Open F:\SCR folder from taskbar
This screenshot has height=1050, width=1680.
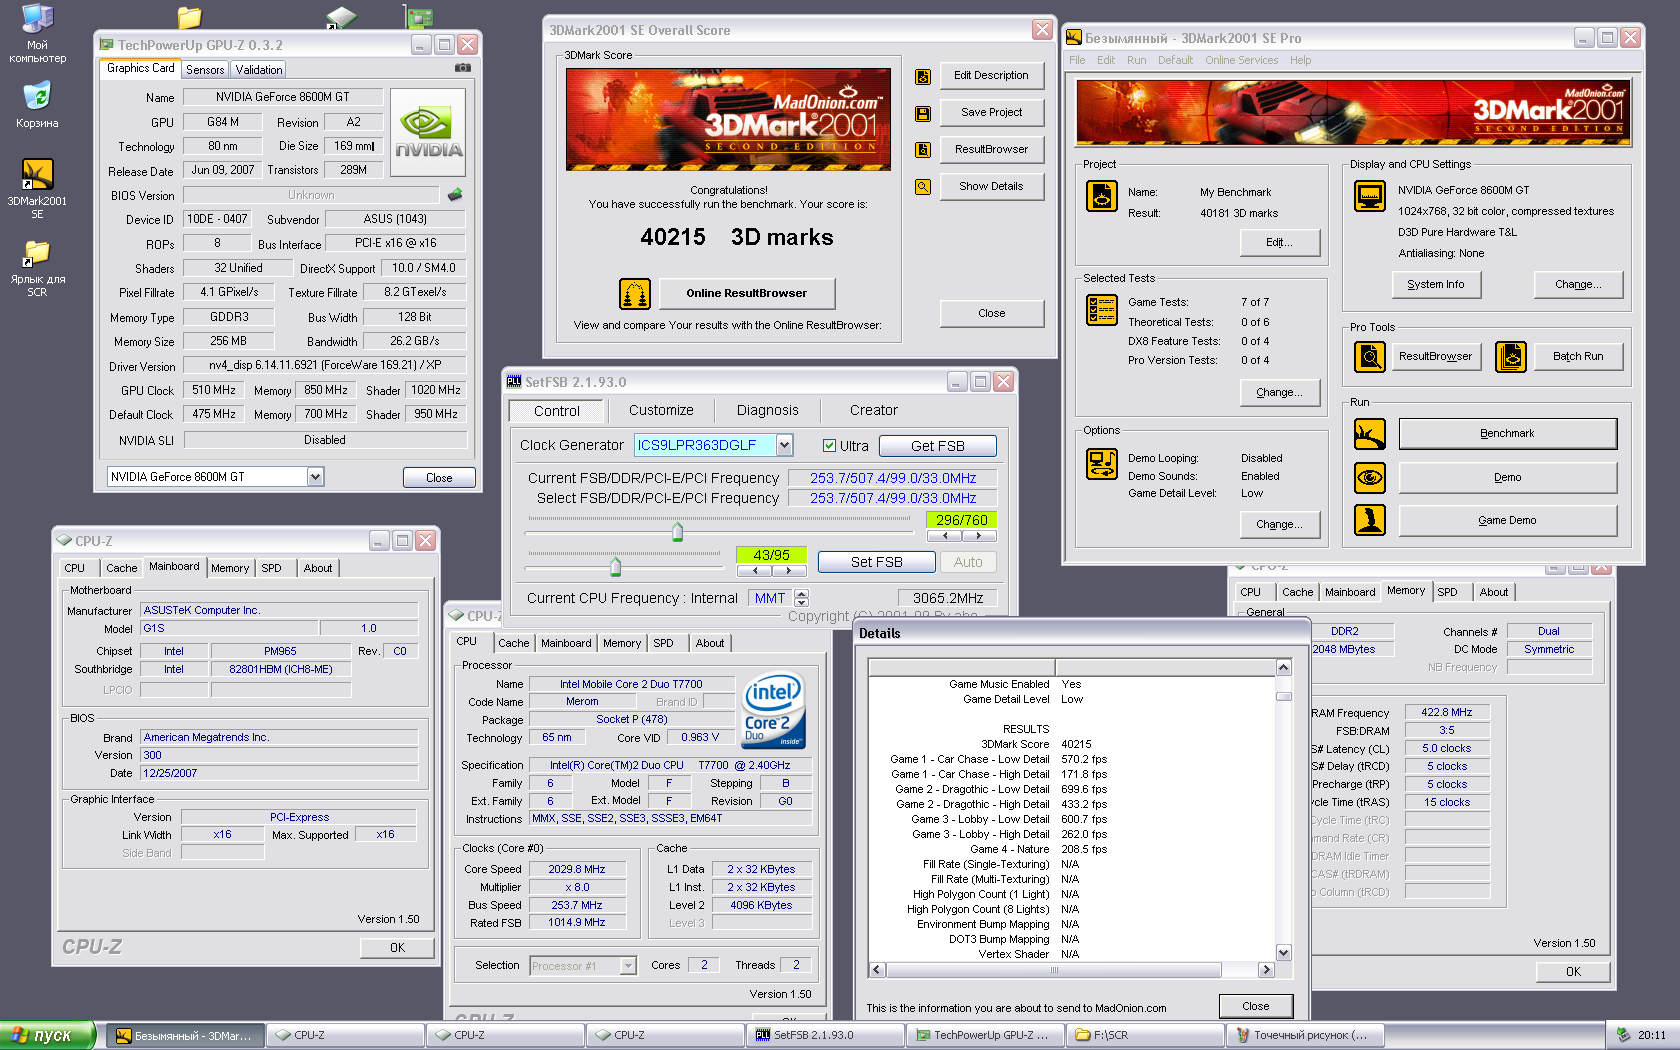(x=1145, y=1035)
